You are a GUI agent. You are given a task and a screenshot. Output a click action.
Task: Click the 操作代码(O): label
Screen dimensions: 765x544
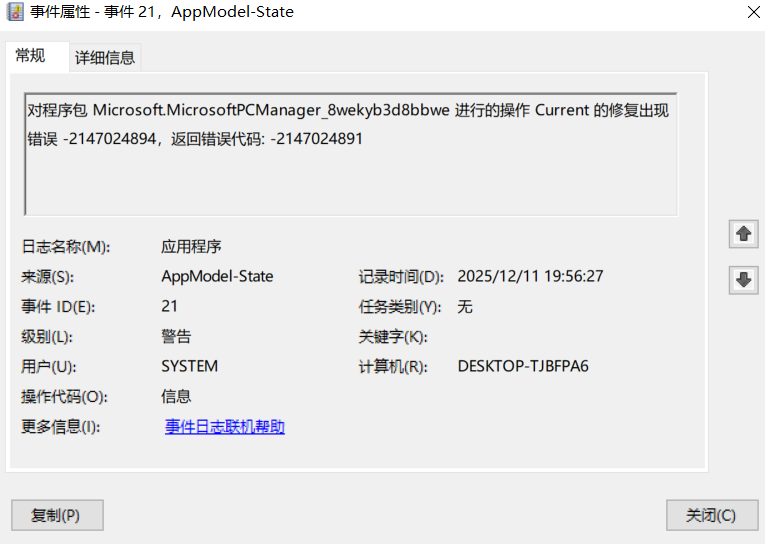[64, 397]
